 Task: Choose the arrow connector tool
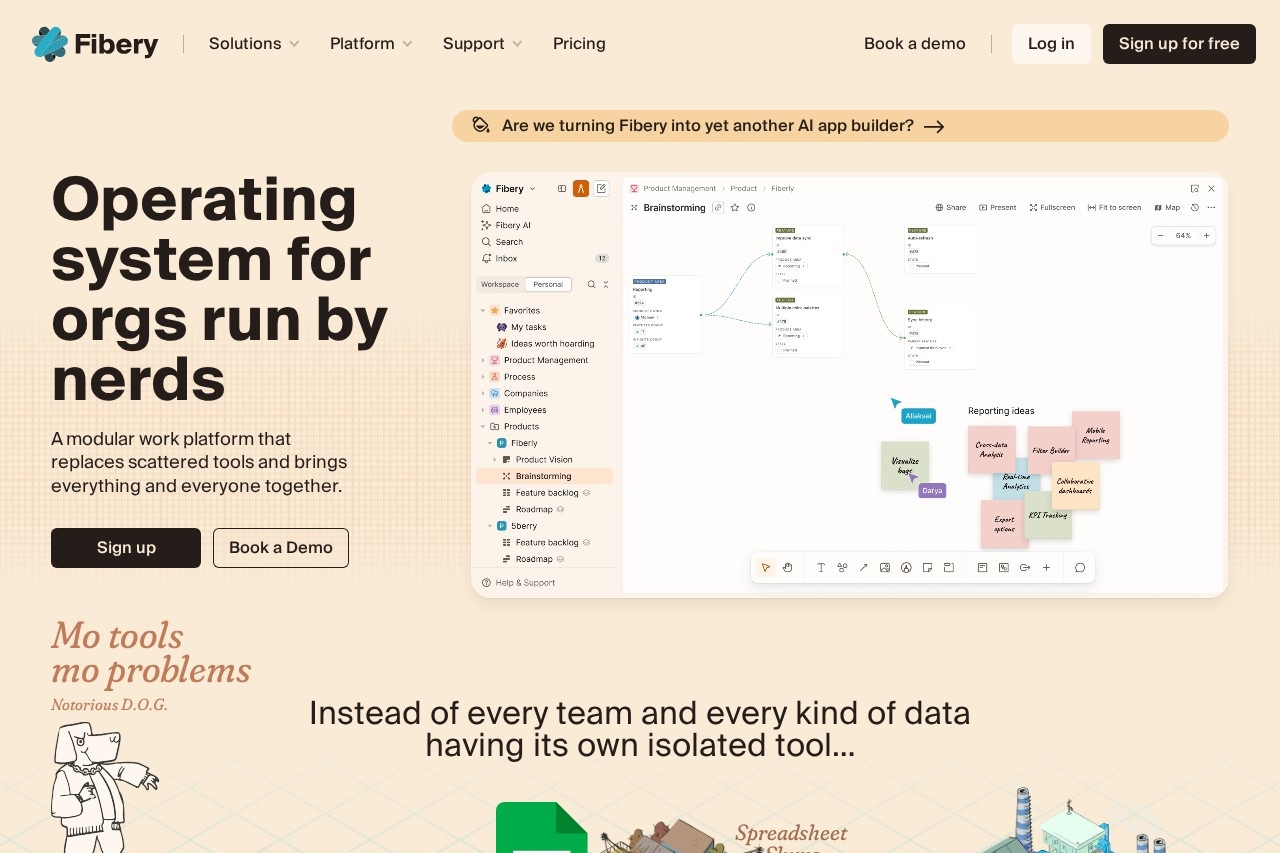[863, 567]
